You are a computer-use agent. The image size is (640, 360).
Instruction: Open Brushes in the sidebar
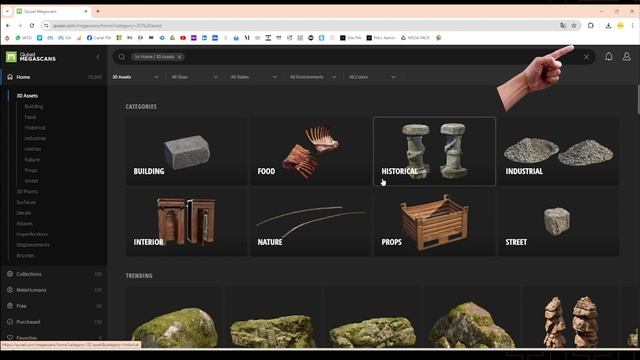pos(25,255)
